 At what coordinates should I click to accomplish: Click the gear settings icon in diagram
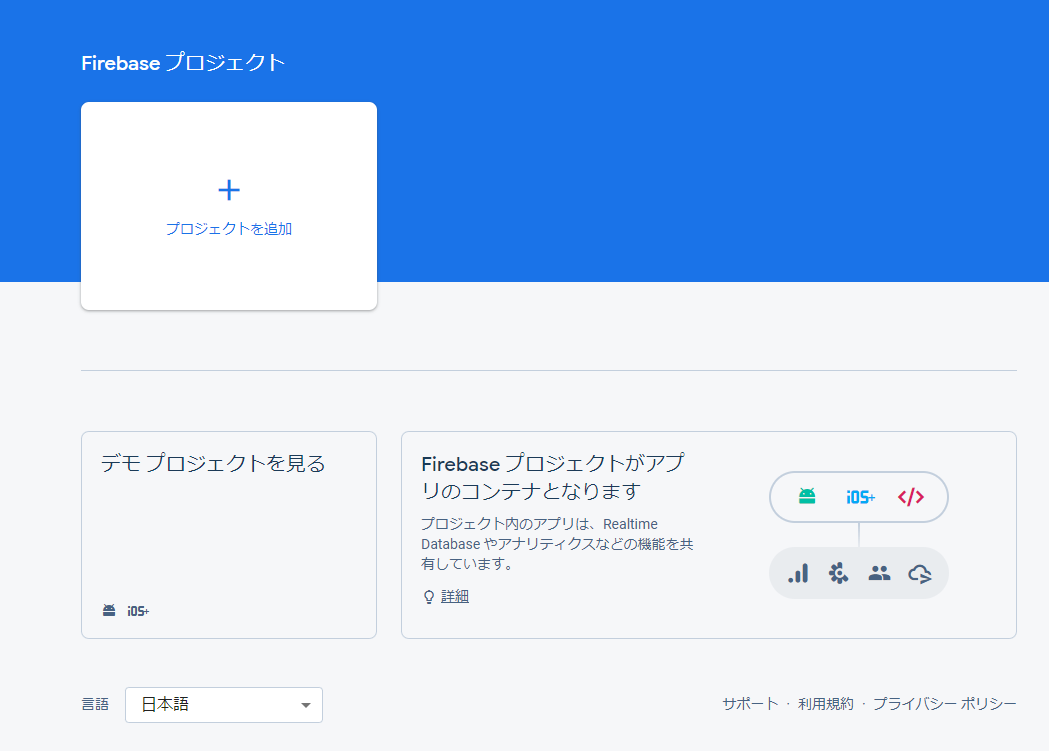tap(838, 573)
